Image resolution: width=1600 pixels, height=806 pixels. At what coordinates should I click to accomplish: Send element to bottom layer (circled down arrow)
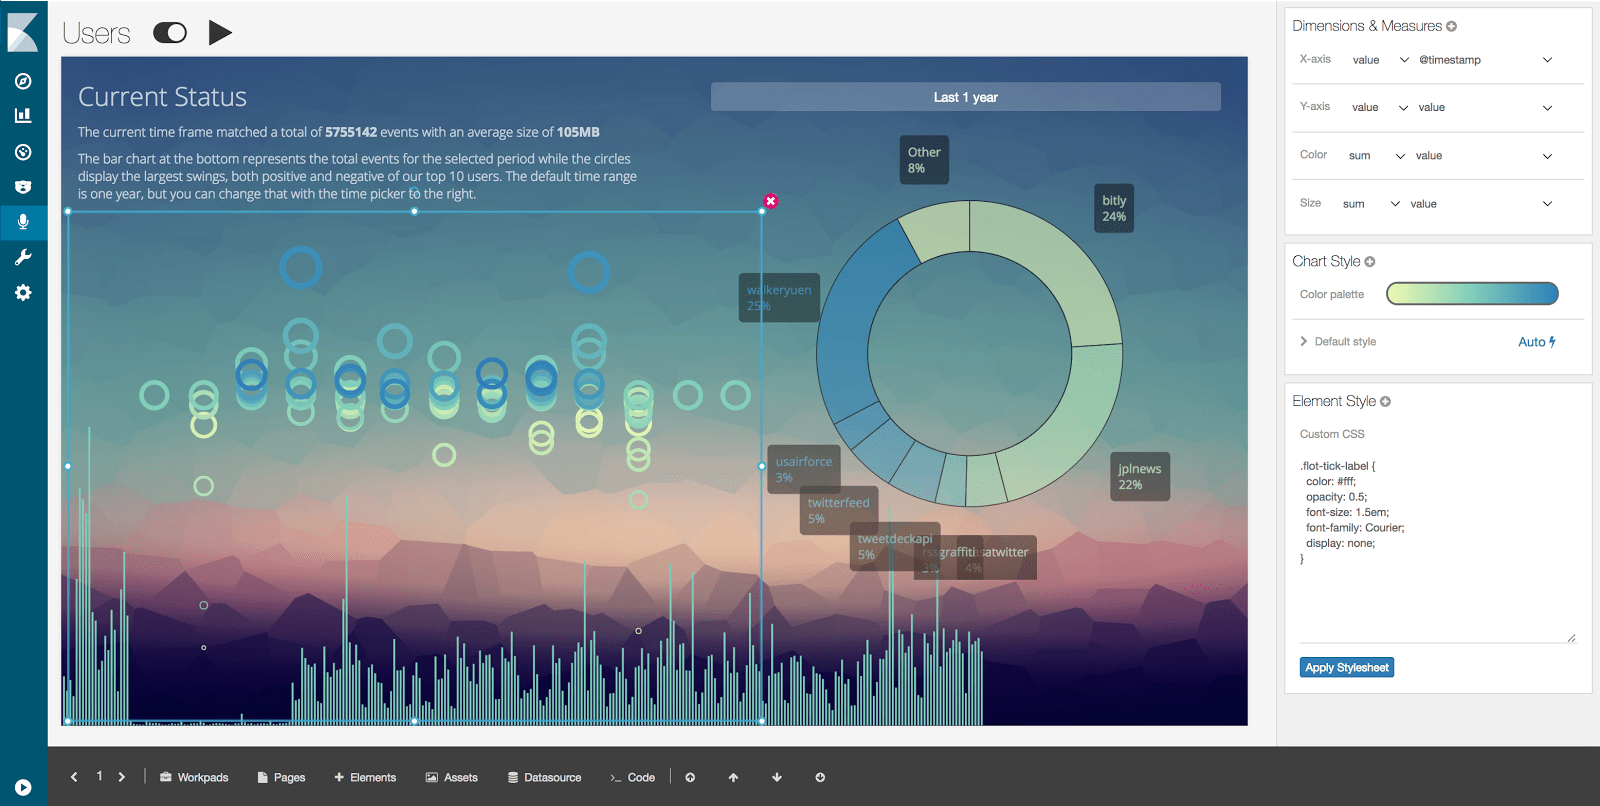point(820,777)
